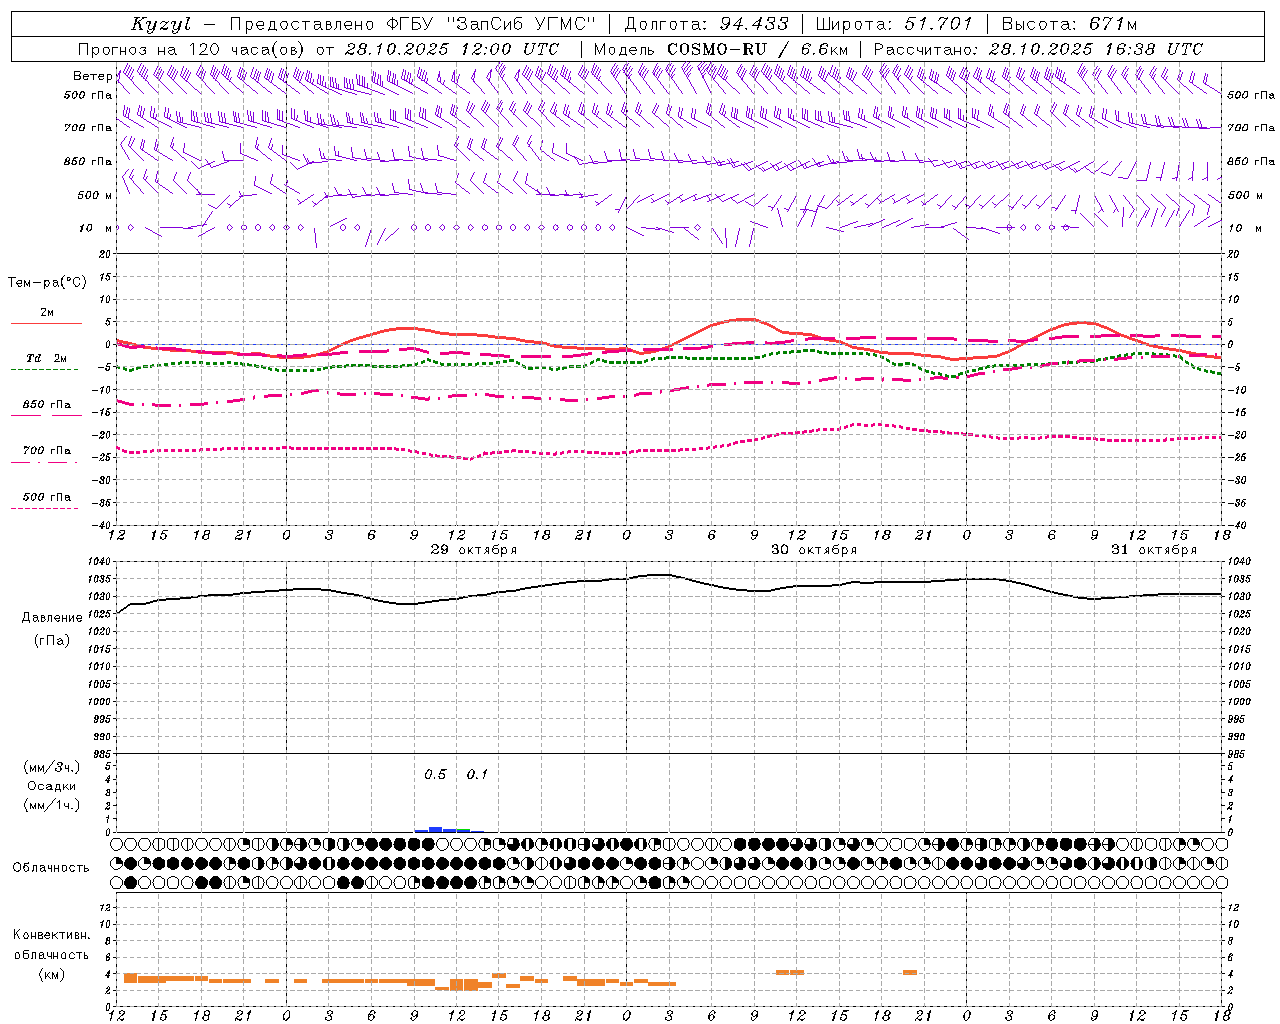This screenshot has width=1280, height=1024.
Task: Click 850 гПа entry in temperature legend
Action: coord(47,405)
